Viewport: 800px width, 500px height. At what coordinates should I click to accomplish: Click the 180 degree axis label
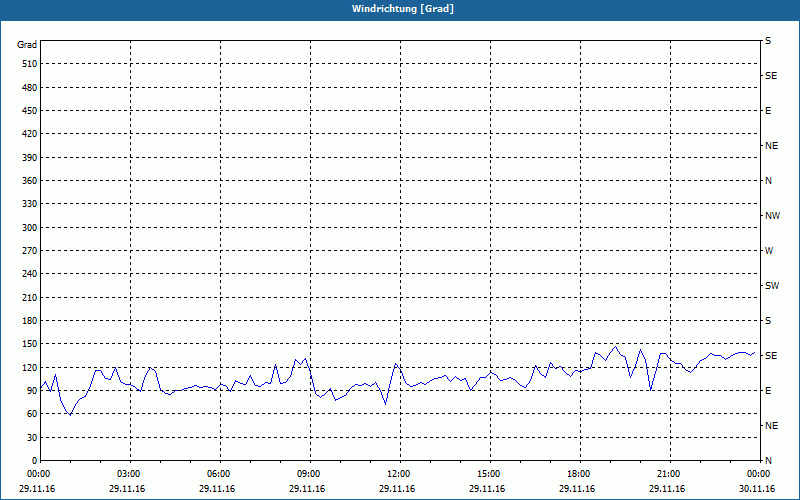click(30, 321)
